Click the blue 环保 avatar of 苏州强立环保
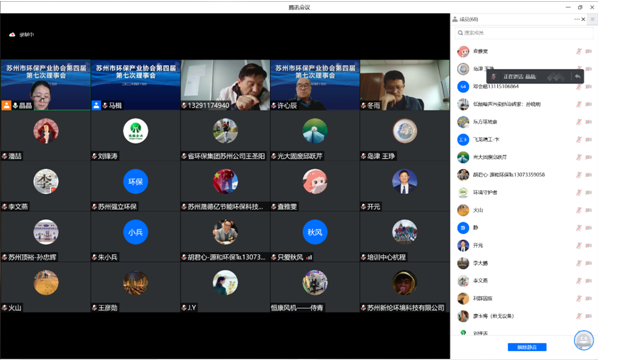Viewport: 618px width, 360px height. (136, 181)
